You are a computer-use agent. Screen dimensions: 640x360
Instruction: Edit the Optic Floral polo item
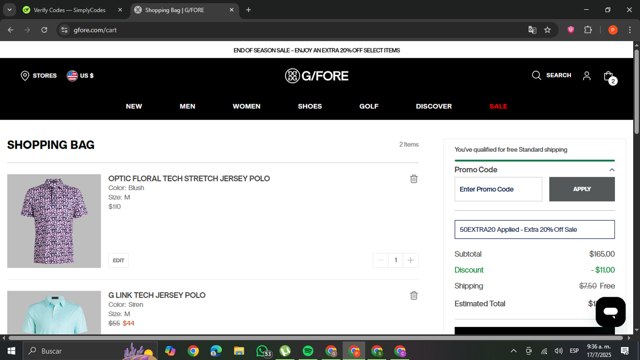click(x=118, y=260)
